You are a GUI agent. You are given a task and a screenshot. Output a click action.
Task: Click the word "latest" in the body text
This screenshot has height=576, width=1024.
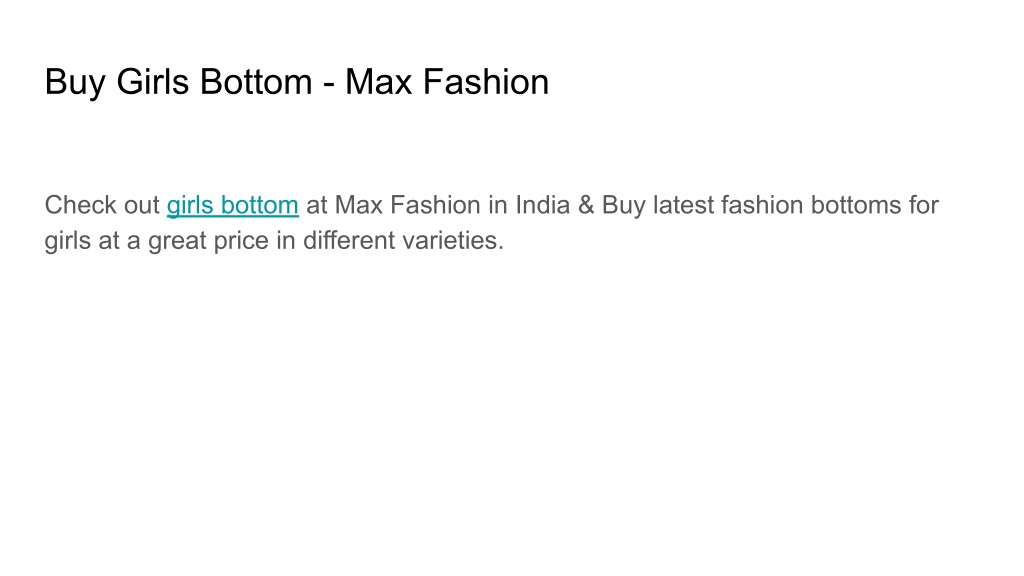pos(683,205)
